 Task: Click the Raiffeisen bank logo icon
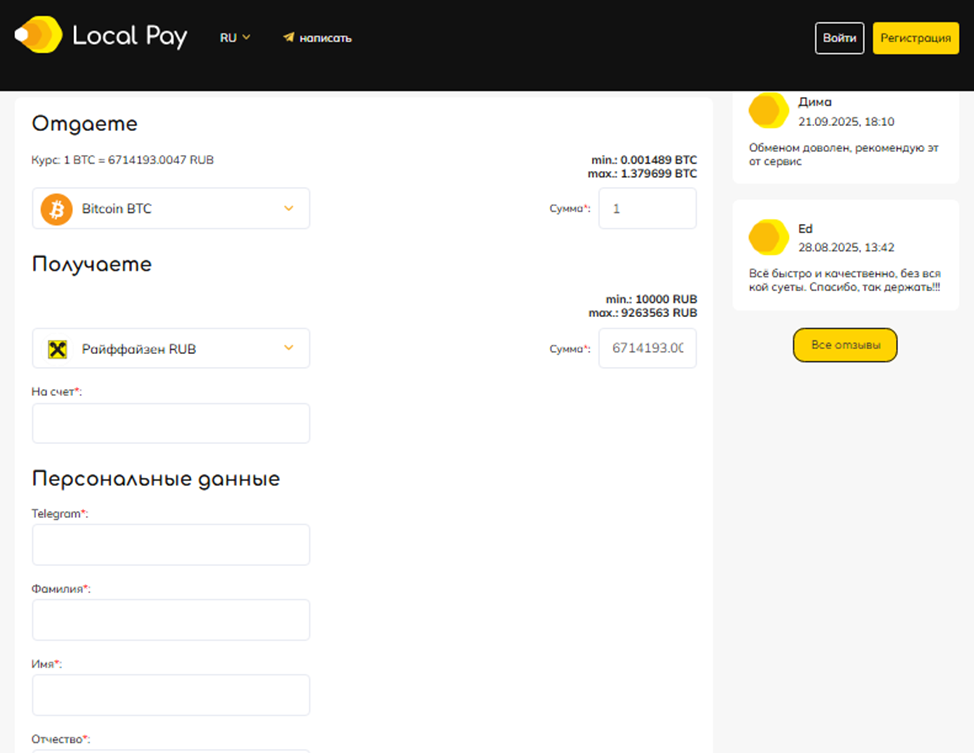58,349
